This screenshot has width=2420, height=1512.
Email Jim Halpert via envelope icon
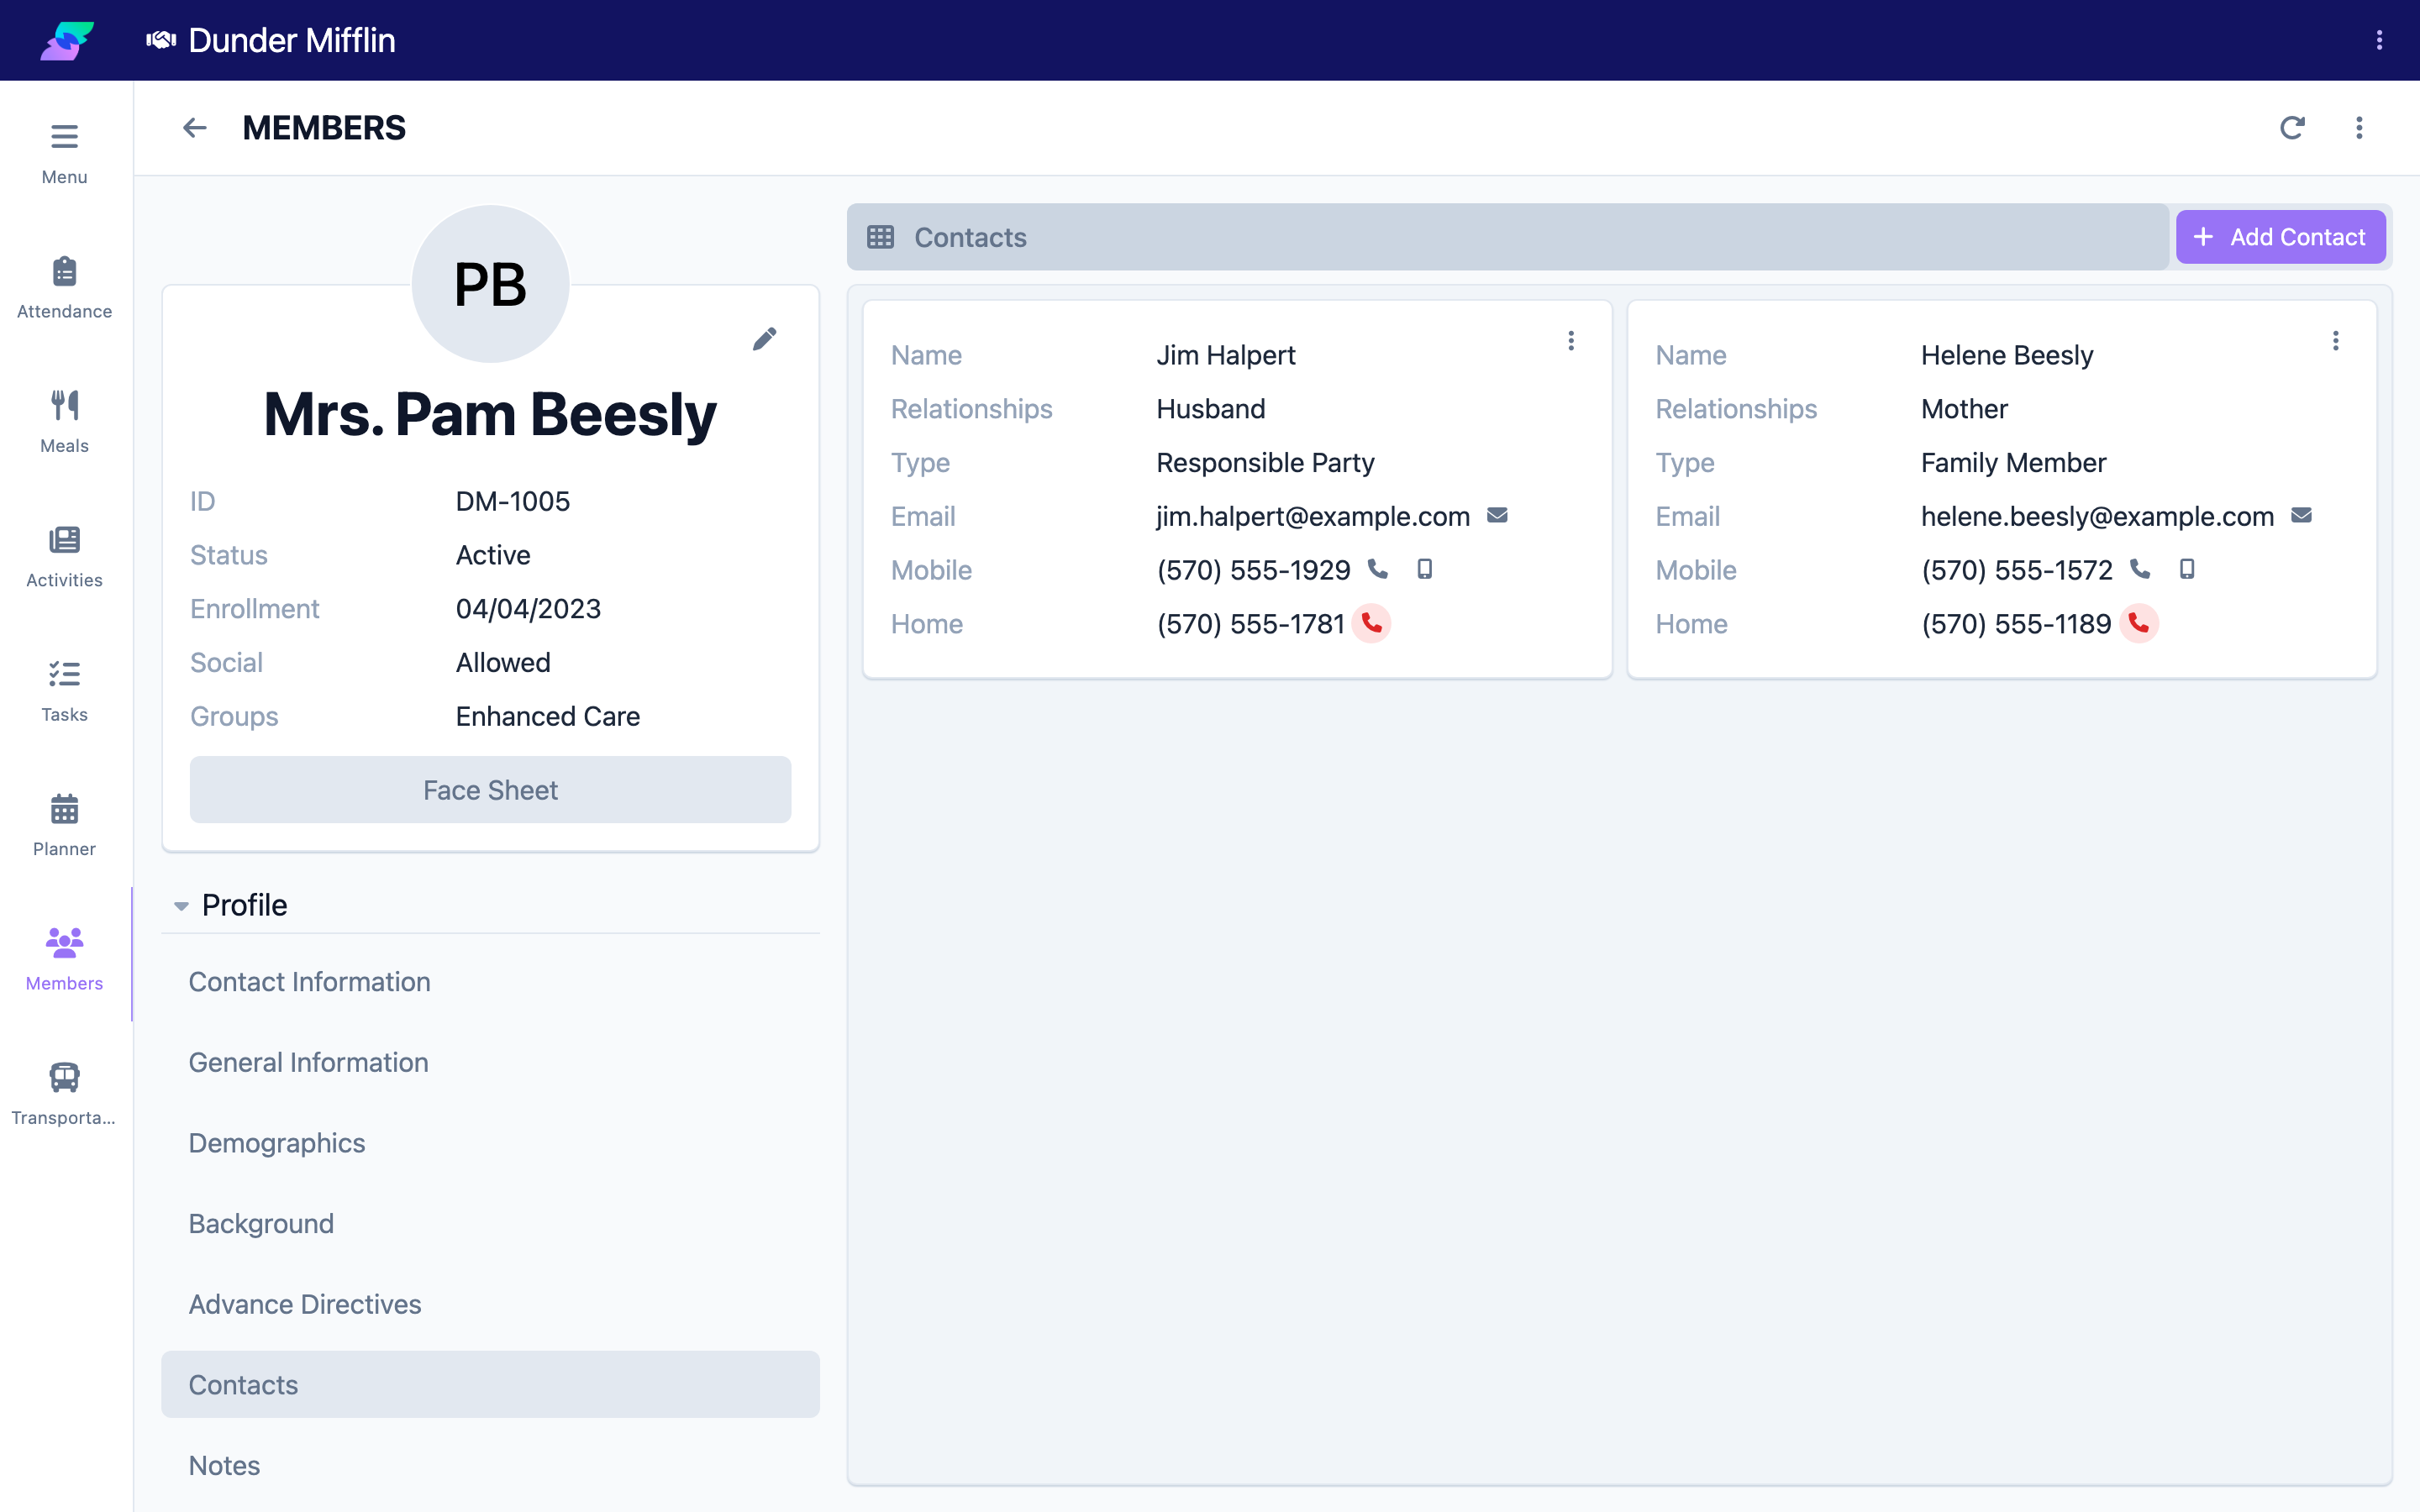click(1497, 516)
